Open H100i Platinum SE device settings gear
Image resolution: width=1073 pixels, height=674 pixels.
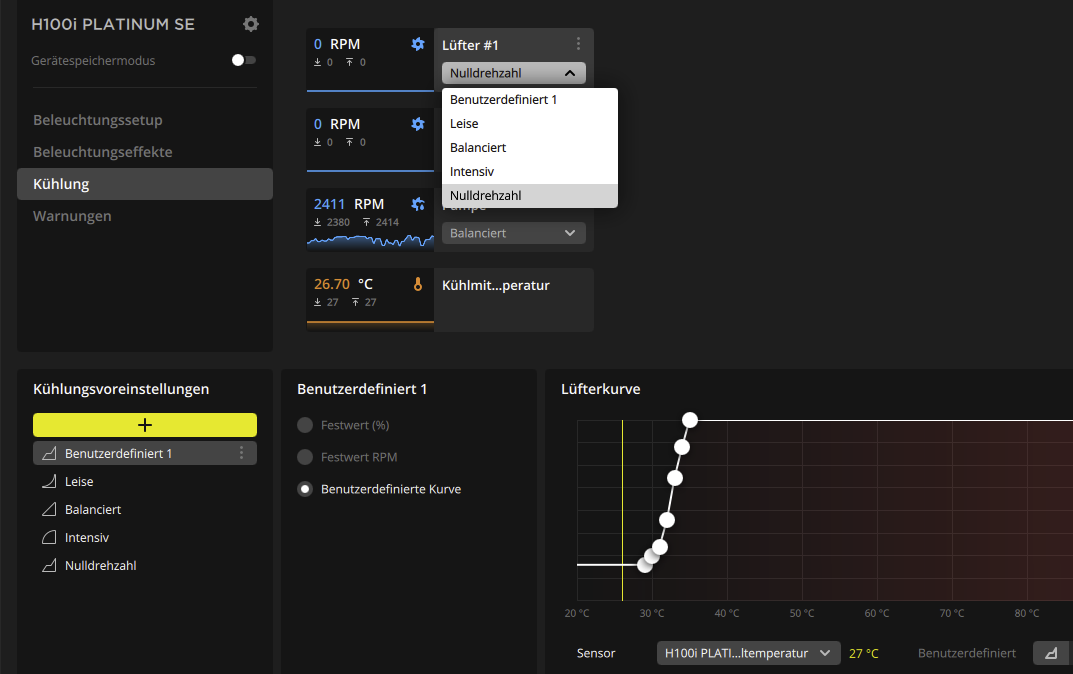[x=250, y=24]
